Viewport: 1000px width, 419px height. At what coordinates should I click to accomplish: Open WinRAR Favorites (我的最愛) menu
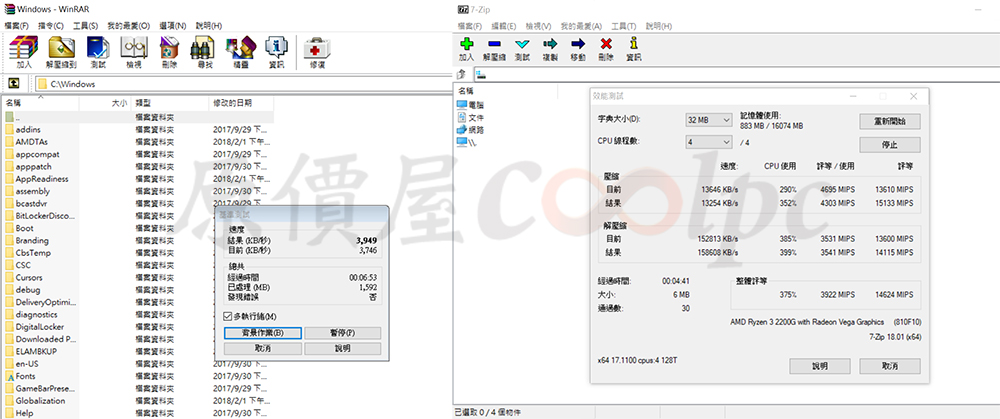point(128,26)
